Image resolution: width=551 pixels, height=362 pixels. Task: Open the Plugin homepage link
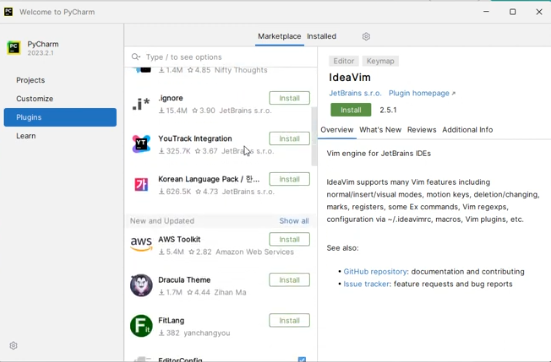pyautogui.click(x=422, y=93)
